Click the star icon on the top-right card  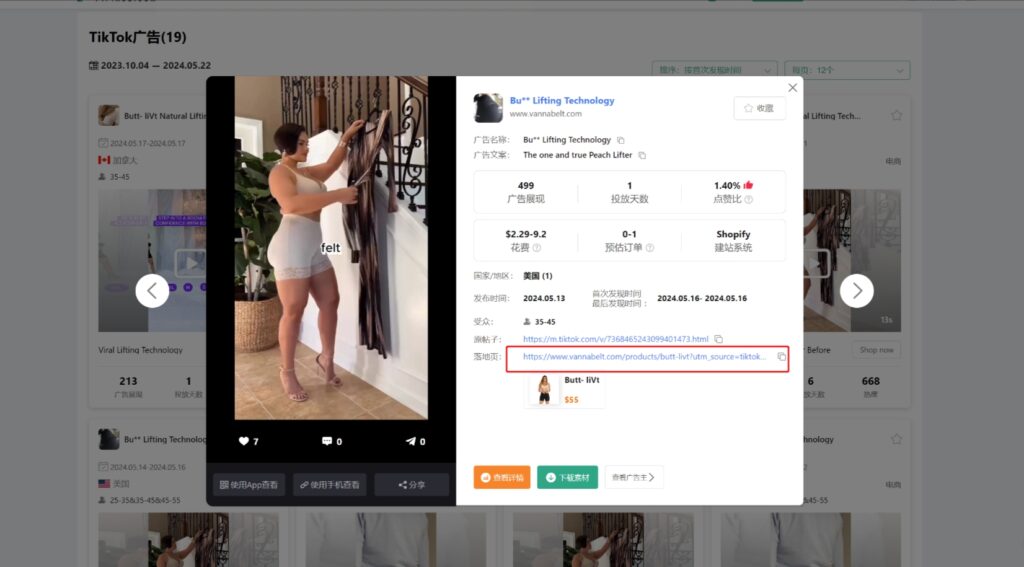(x=897, y=116)
